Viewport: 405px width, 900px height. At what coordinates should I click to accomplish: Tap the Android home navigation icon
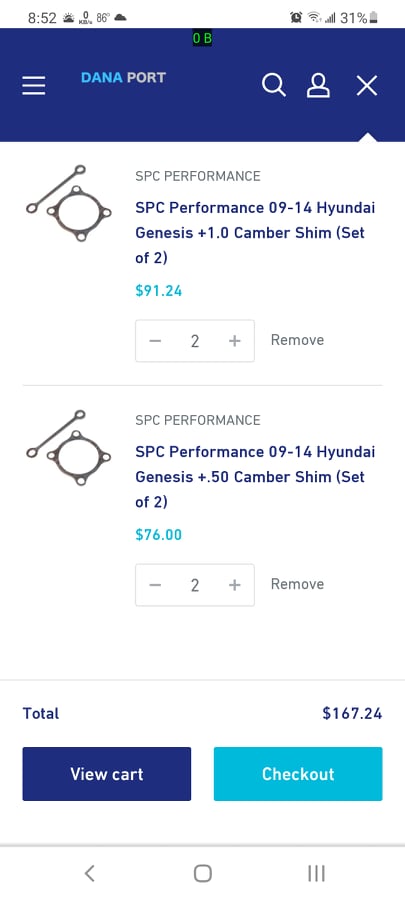tap(202, 873)
